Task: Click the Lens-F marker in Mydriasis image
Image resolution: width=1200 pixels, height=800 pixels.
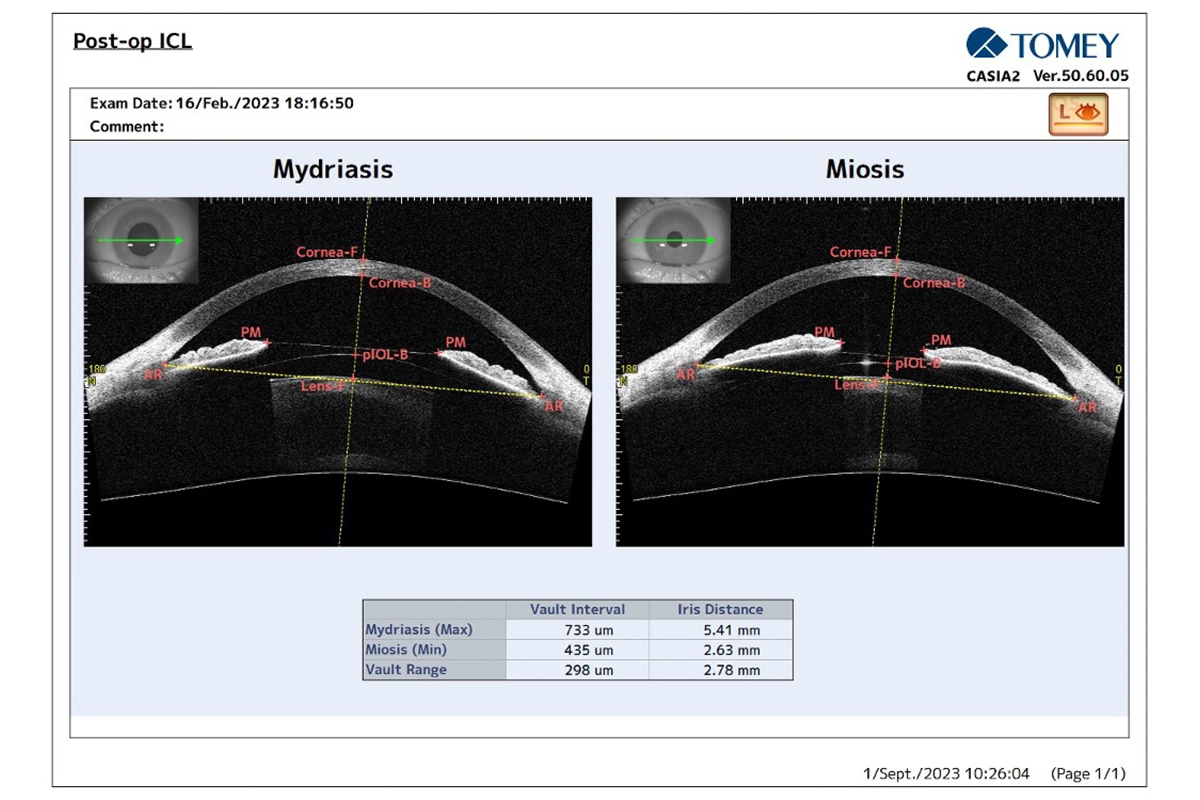Action: (x=324, y=384)
